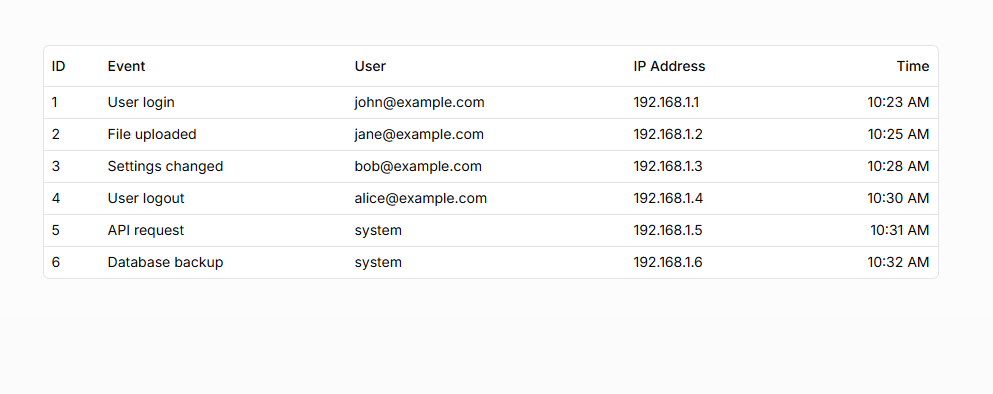Click the 10:23 AM time cell

click(898, 103)
